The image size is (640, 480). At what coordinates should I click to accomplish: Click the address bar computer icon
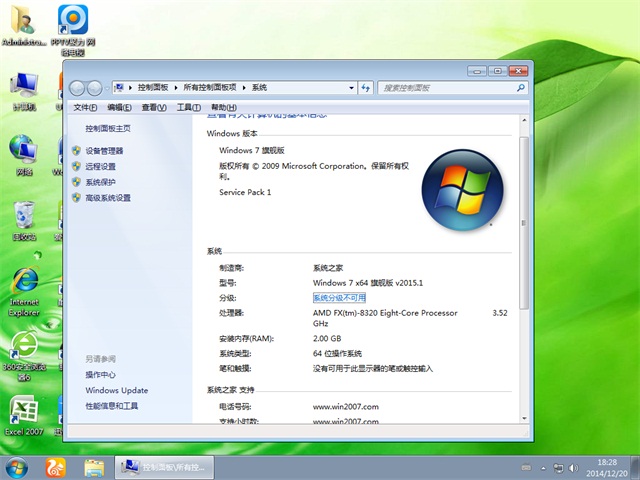click(119, 87)
